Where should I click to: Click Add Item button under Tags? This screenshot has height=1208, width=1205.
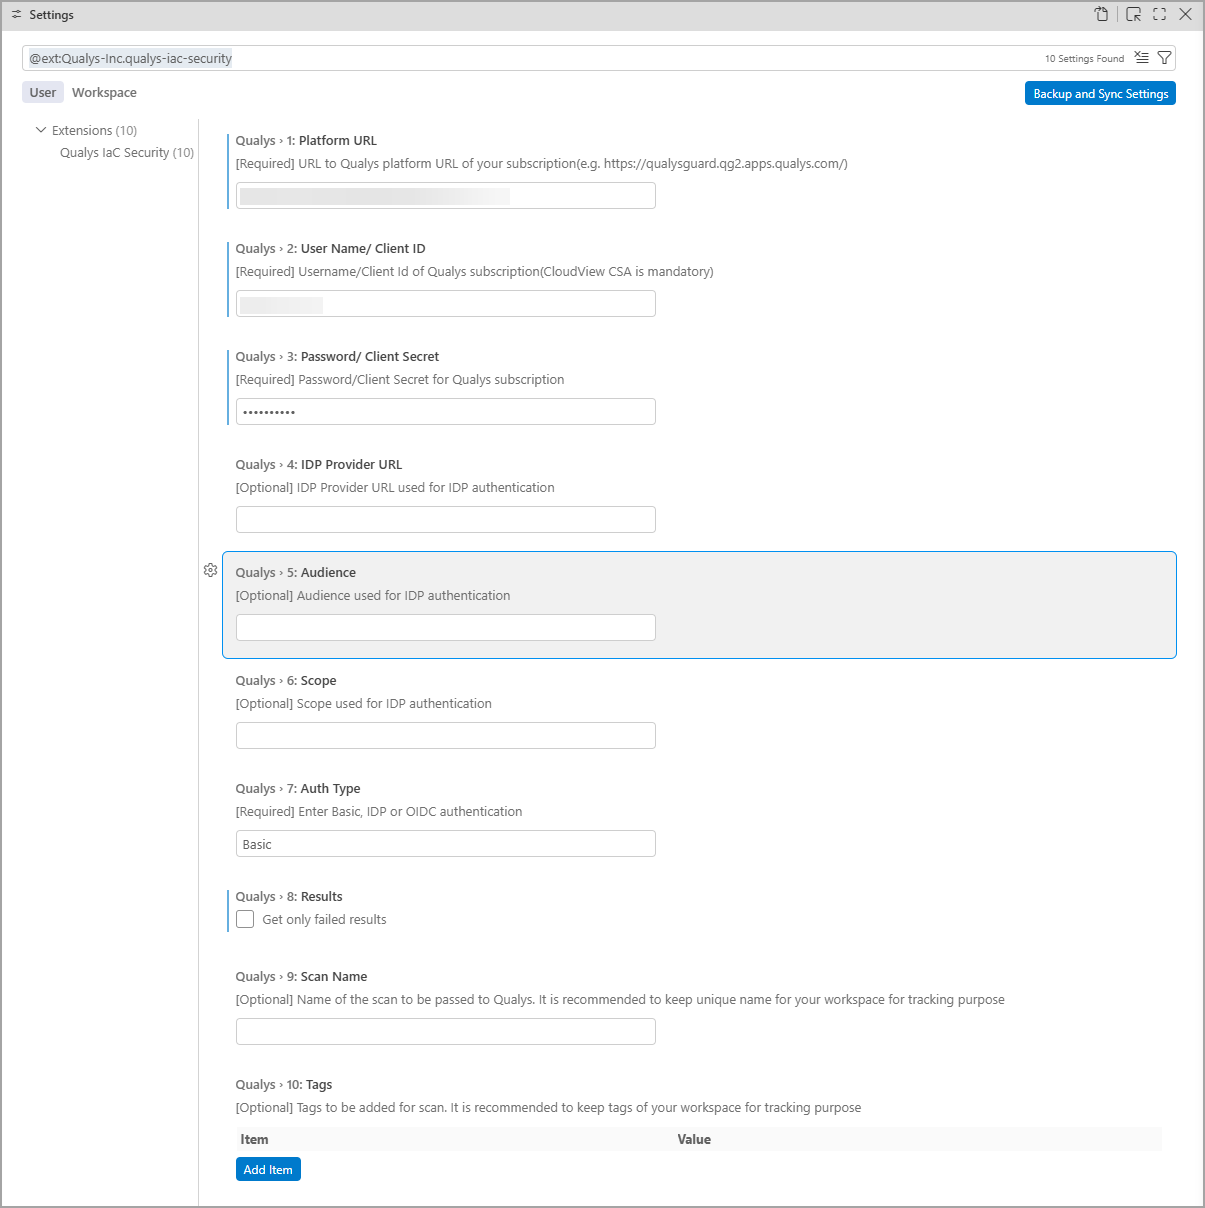(268, 1169)
